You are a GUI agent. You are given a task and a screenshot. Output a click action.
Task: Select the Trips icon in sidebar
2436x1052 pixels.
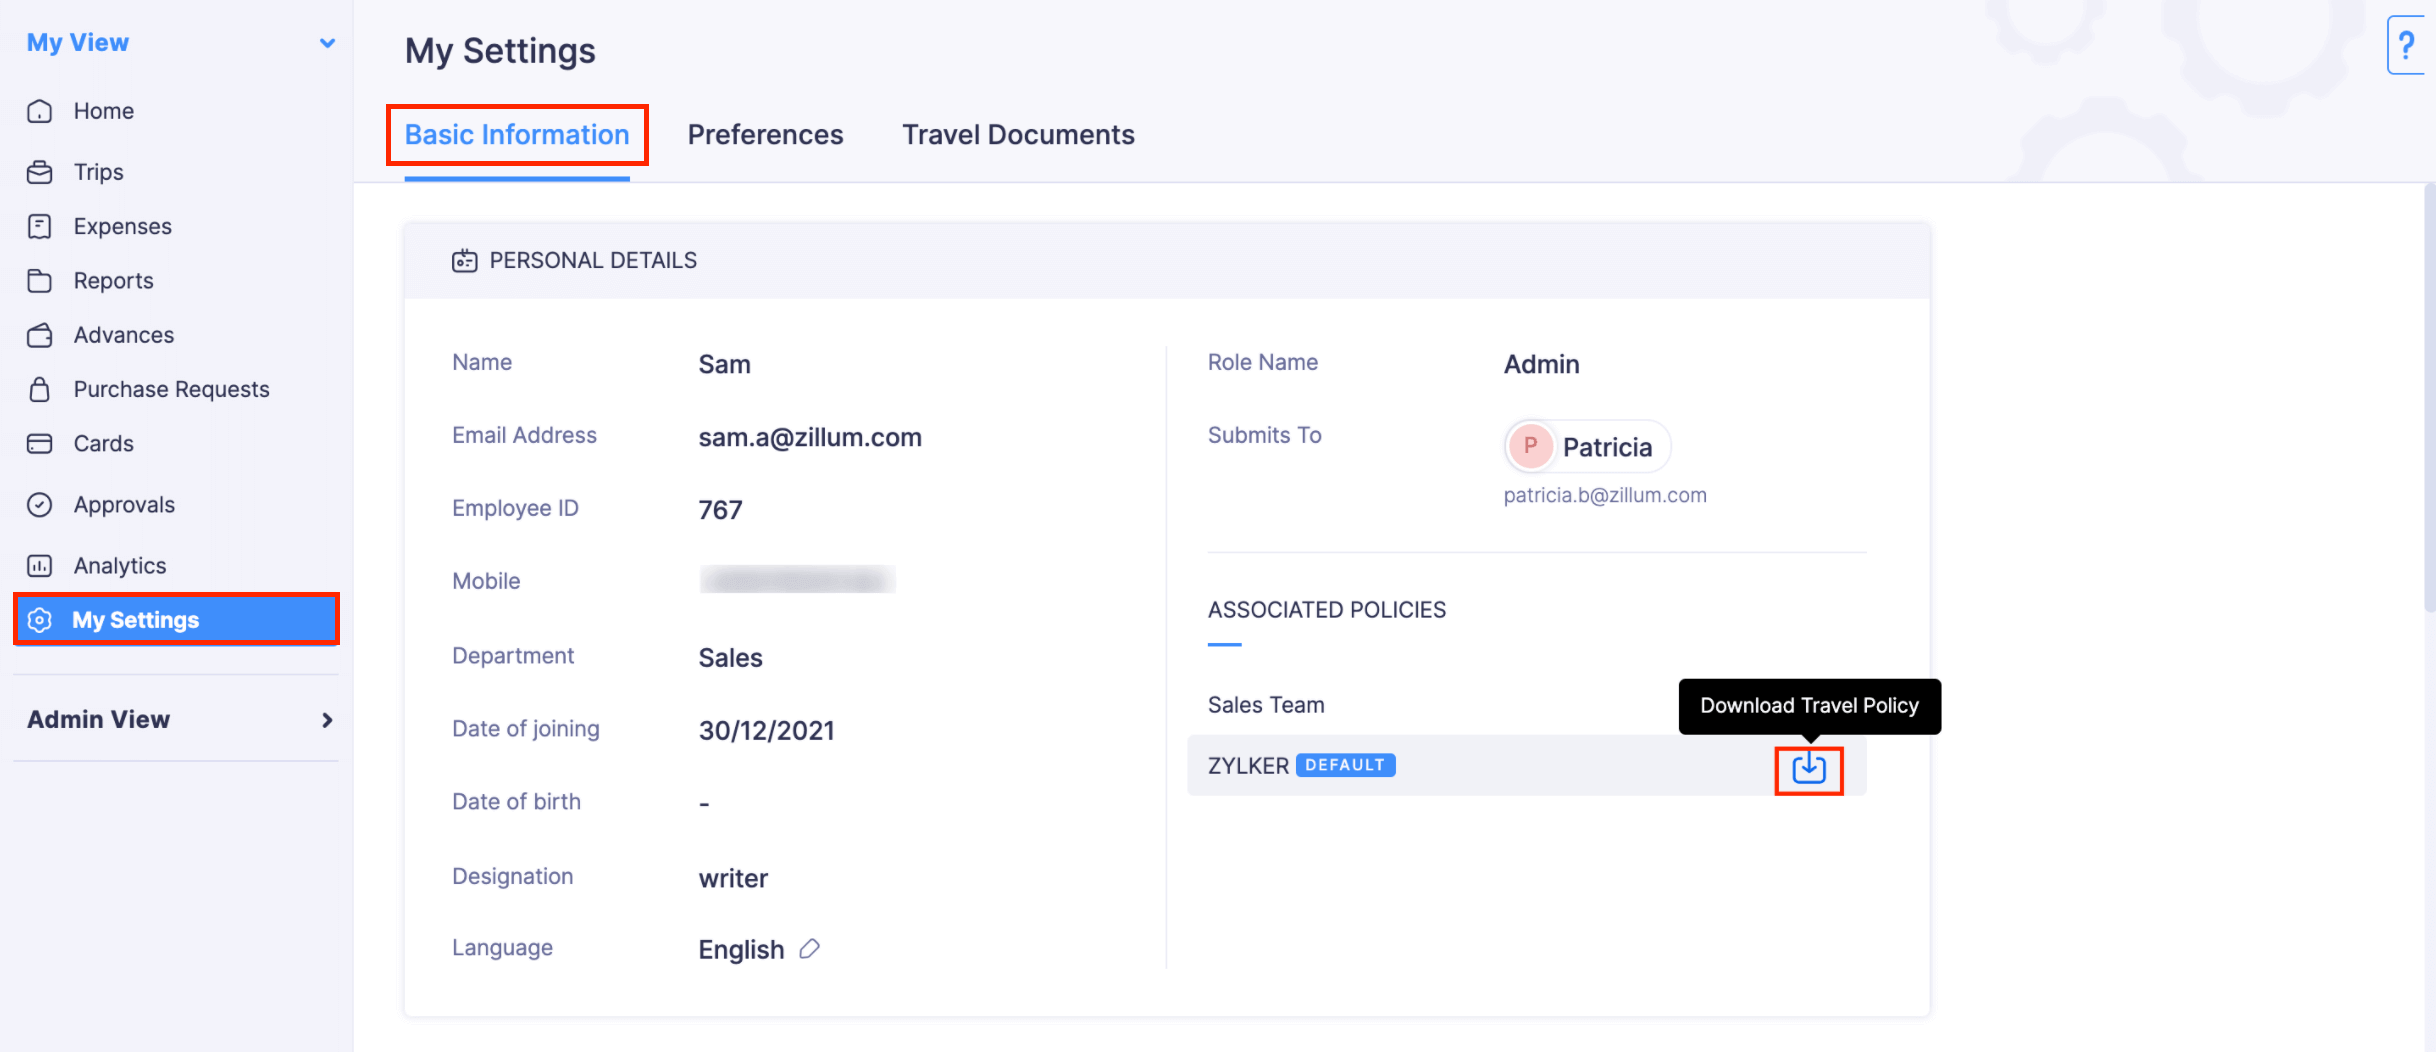tap(40, 171)
